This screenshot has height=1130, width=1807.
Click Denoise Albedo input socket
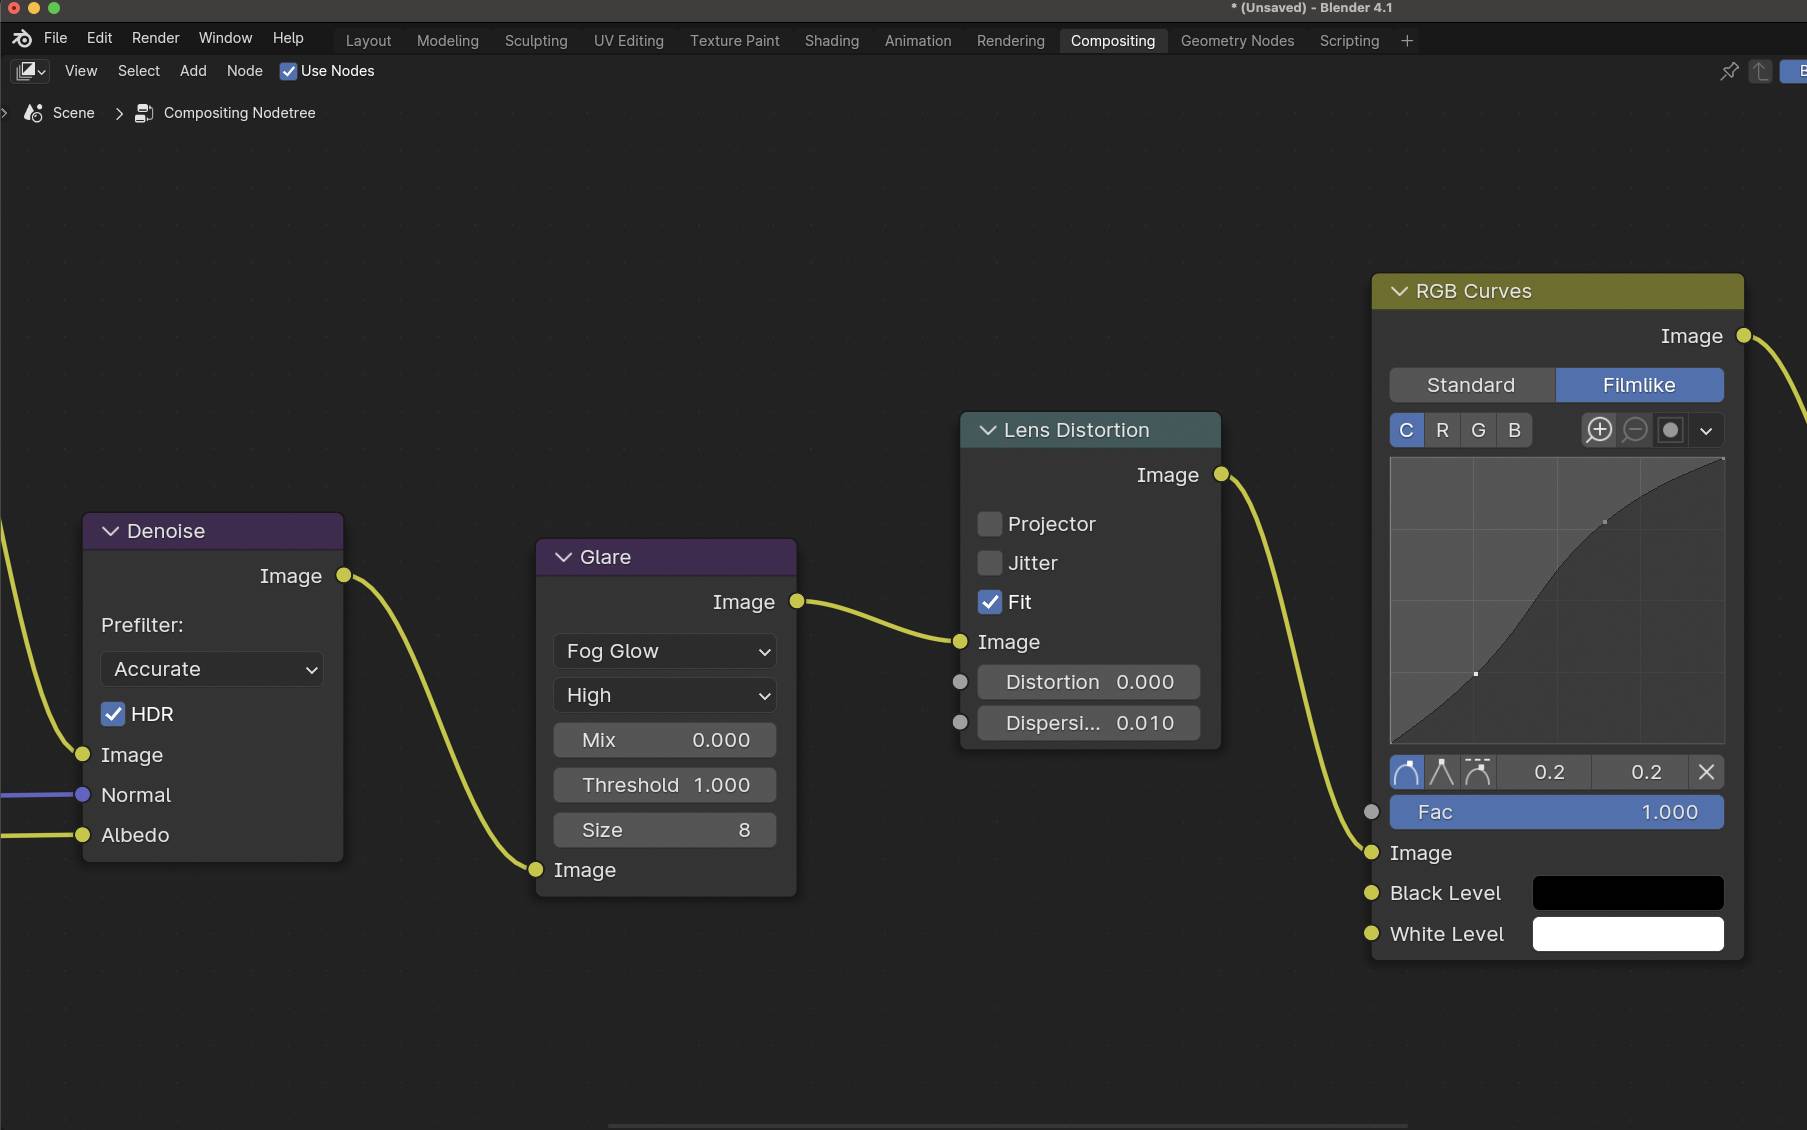pos(83,835)
